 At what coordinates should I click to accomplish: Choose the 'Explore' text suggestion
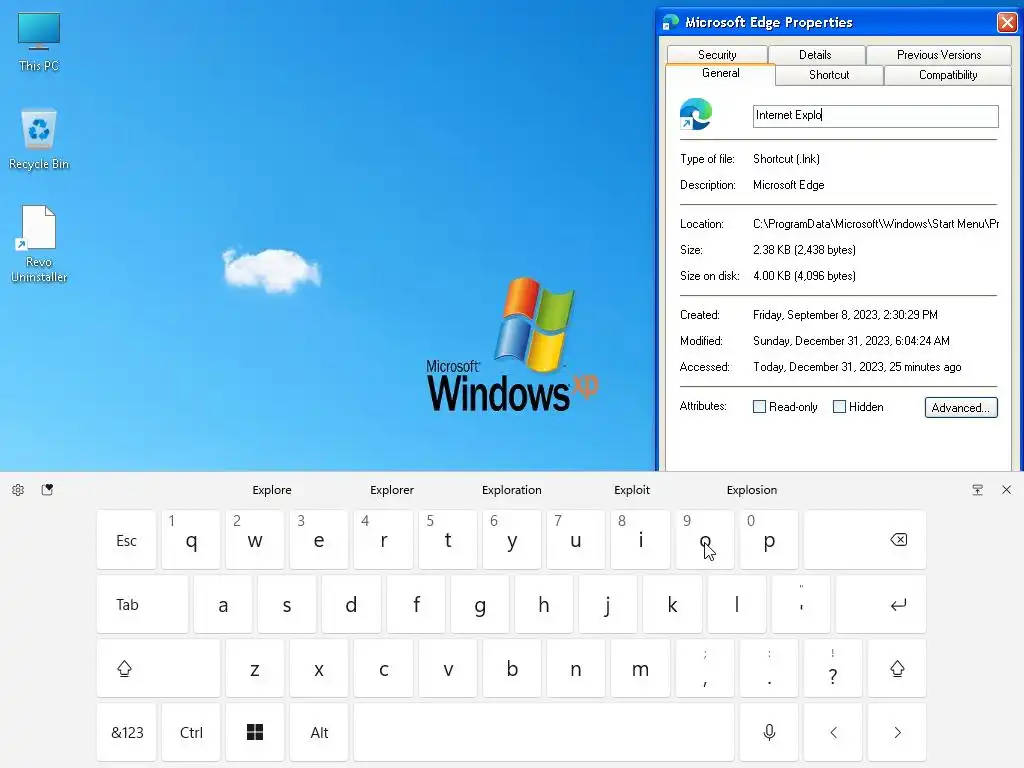point(272,490)
